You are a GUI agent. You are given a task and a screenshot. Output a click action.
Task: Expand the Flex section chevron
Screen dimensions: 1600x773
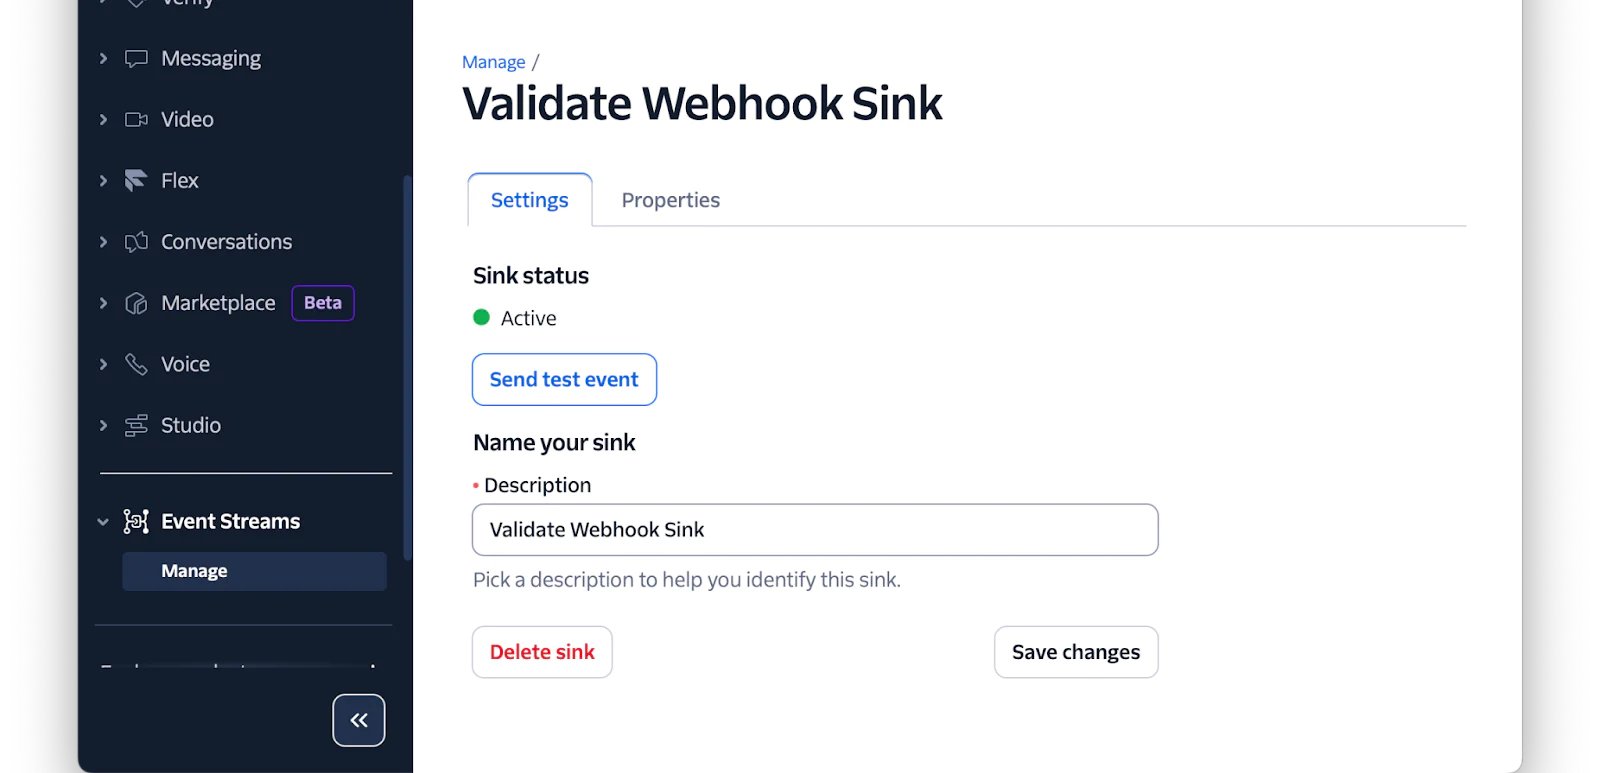[x=103, y=181]
